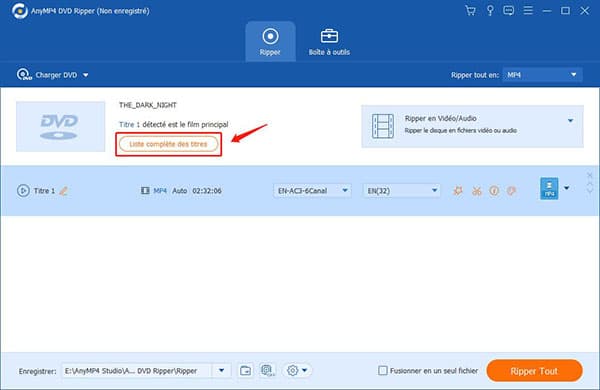The image size is (600, 390).
Task: Click the Auto resolution text in Titre 1 row
Action: (179, 191)
